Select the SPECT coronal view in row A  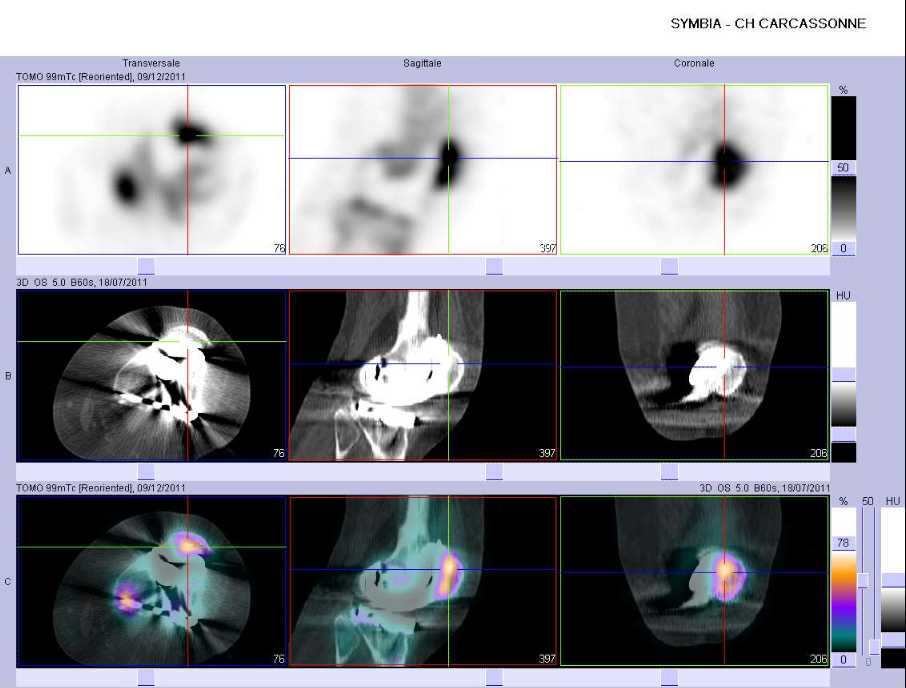pyautogui.click(x=694, y=170)
